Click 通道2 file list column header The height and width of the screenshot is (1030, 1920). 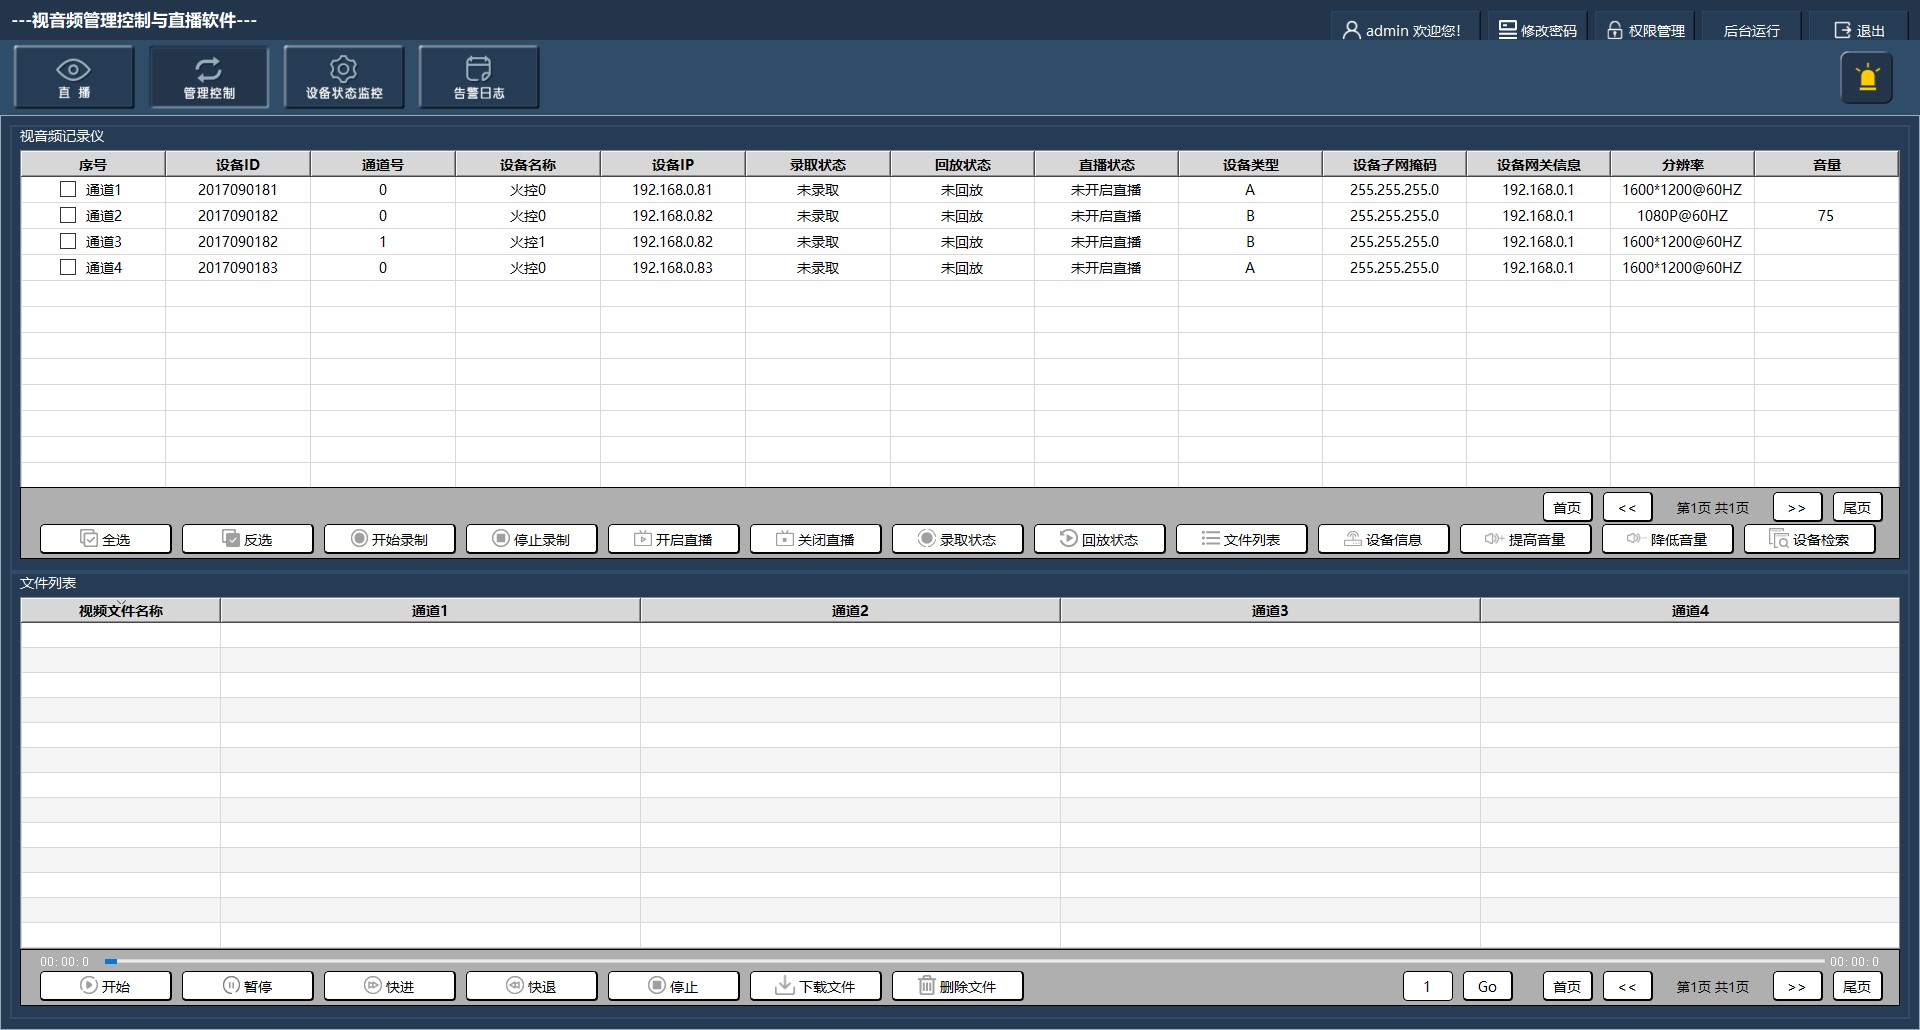pos(850,610)
